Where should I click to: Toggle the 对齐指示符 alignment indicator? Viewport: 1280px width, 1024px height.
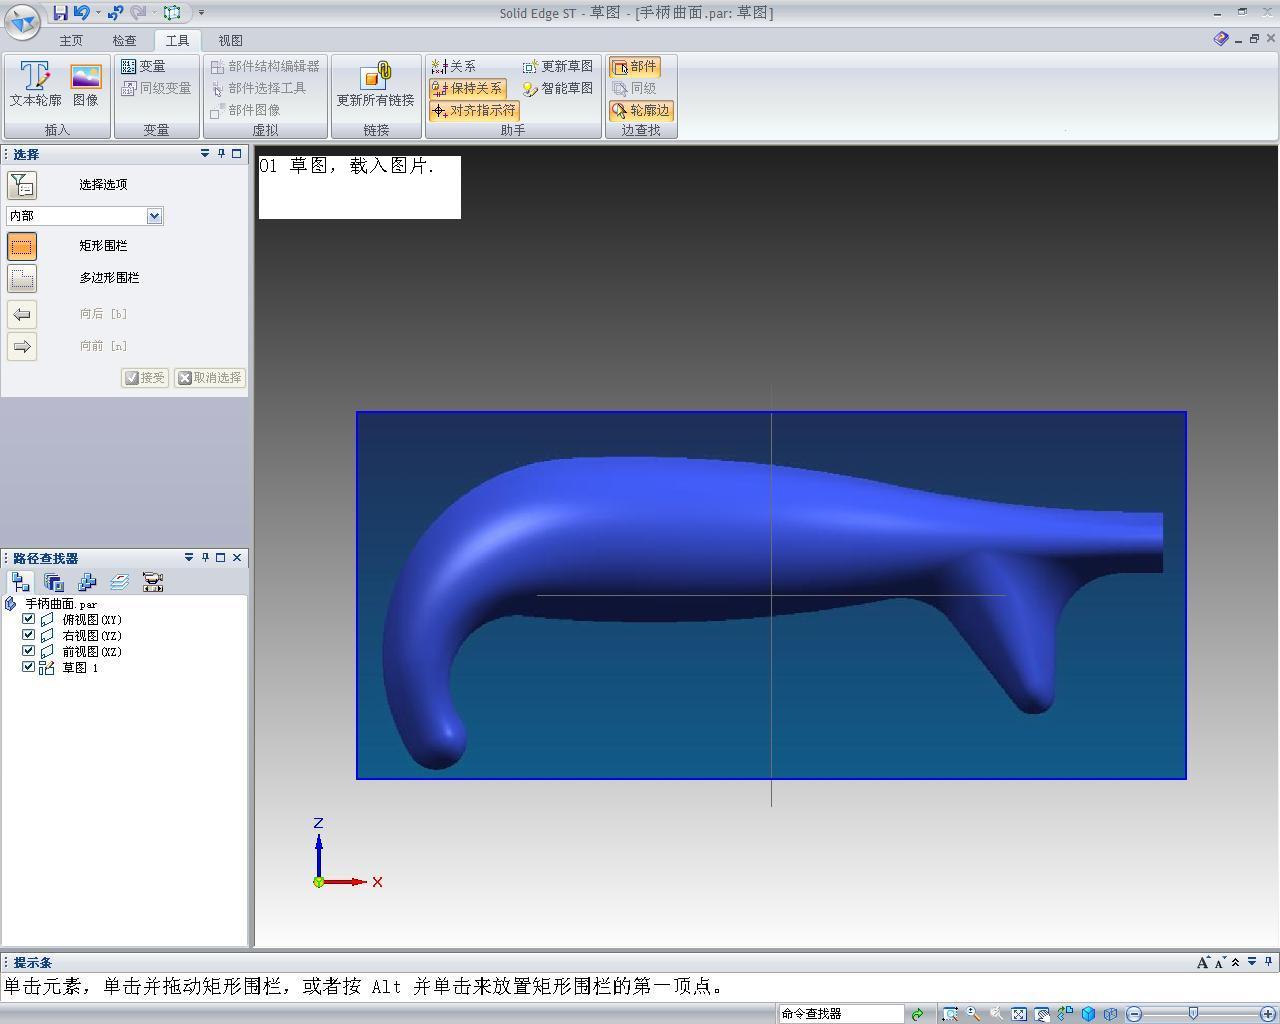pos(474,110)
